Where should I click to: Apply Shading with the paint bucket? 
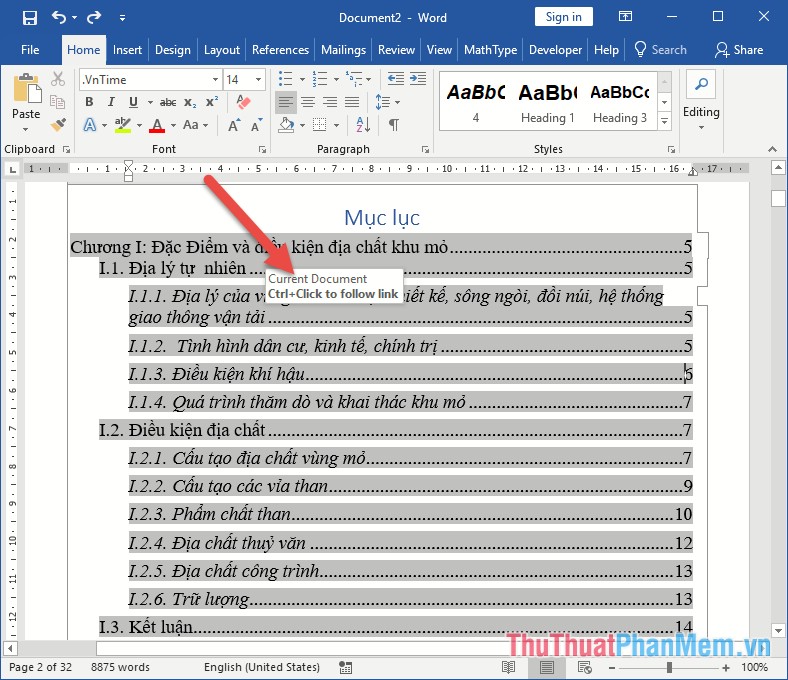click(x=286, y=125)
